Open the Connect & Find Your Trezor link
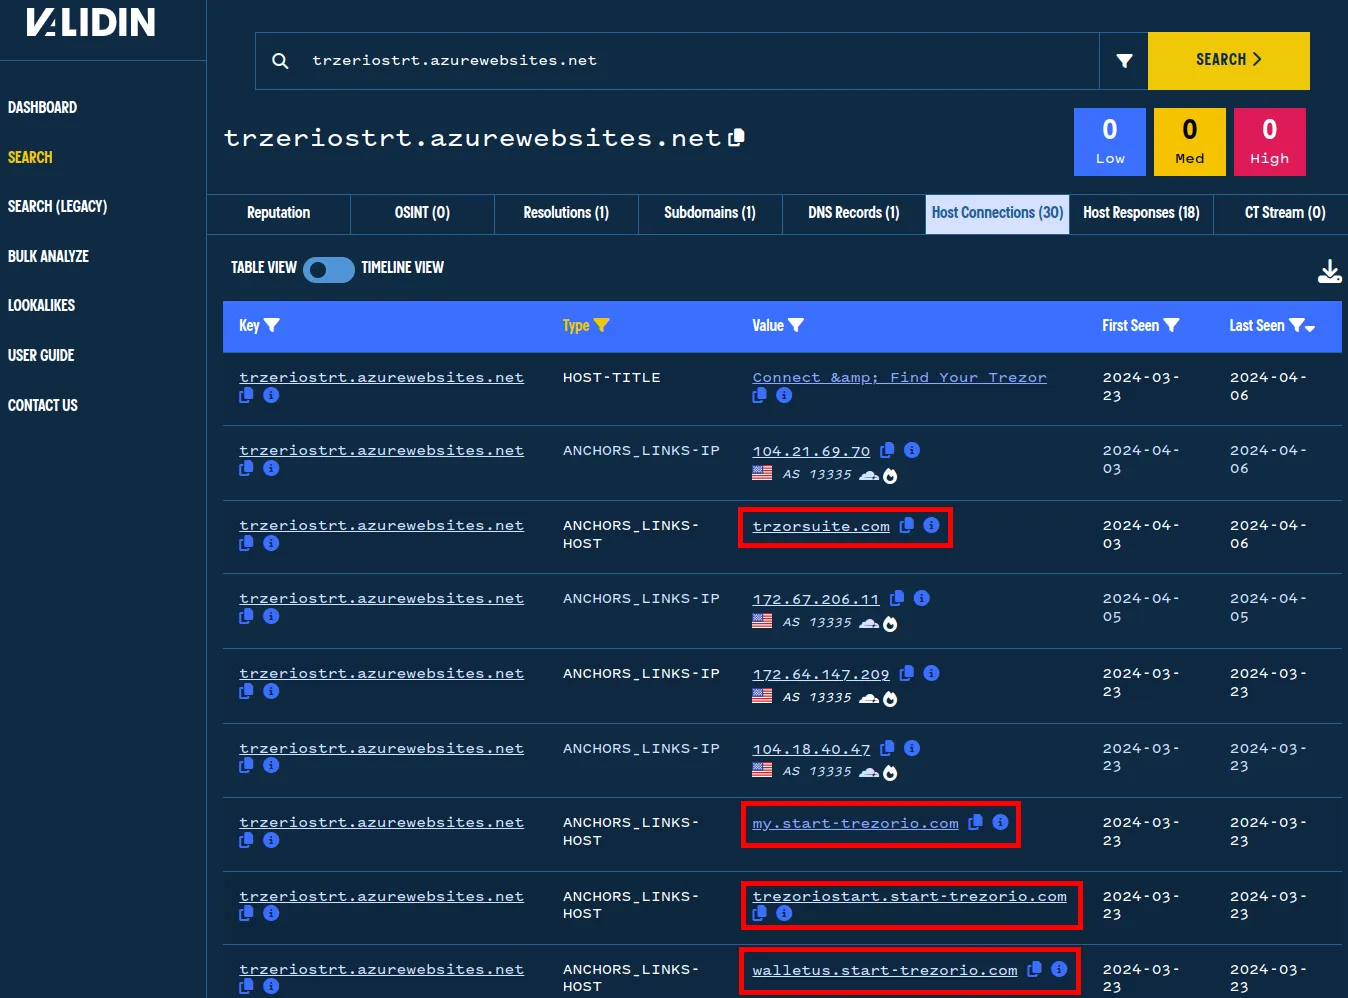The height and width of the screenshot is (998, 1348). pyautogui.click(x=900, y=377)
